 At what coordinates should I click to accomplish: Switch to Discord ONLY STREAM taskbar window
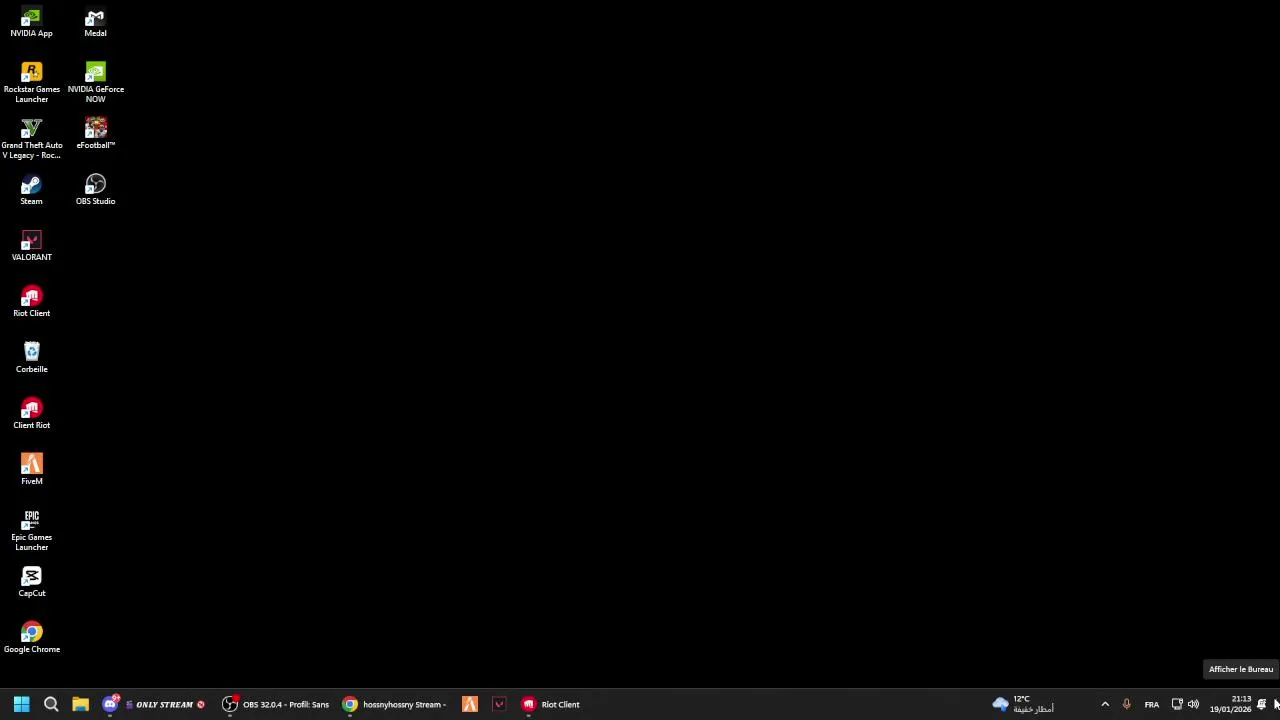[153, 704]
